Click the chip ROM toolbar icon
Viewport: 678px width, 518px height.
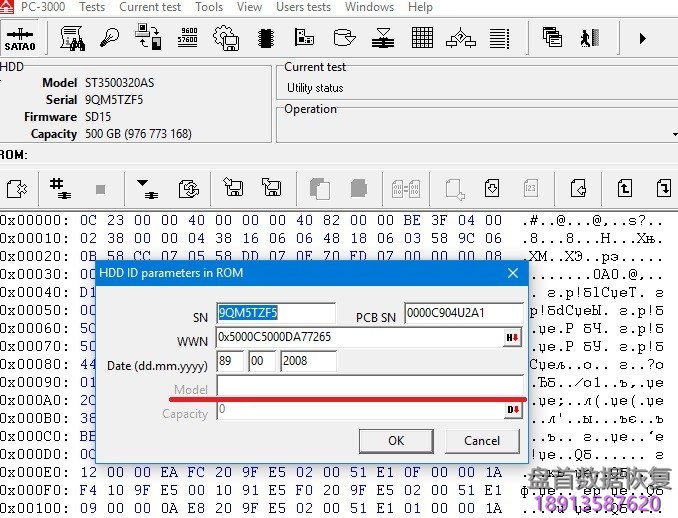(x=266, y=38)
